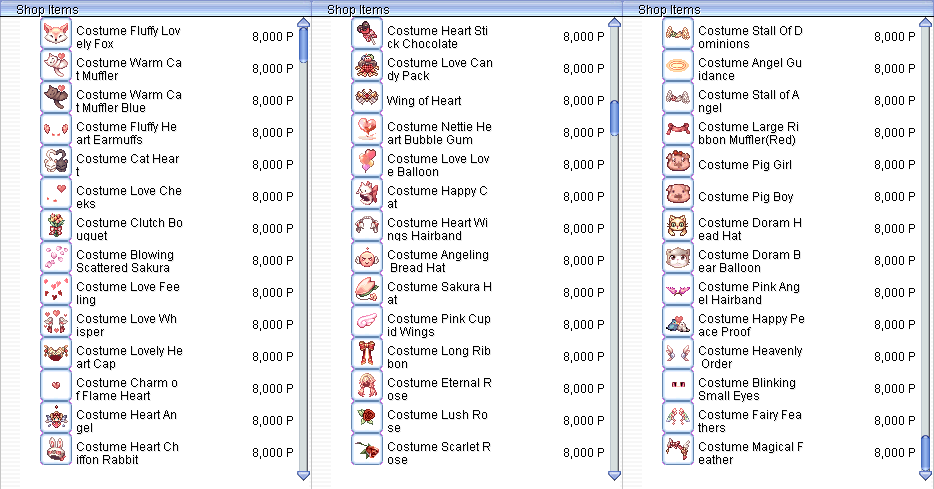
Task: Choose the Costume Clutch Bouquet icon
Action: point(56,226)
